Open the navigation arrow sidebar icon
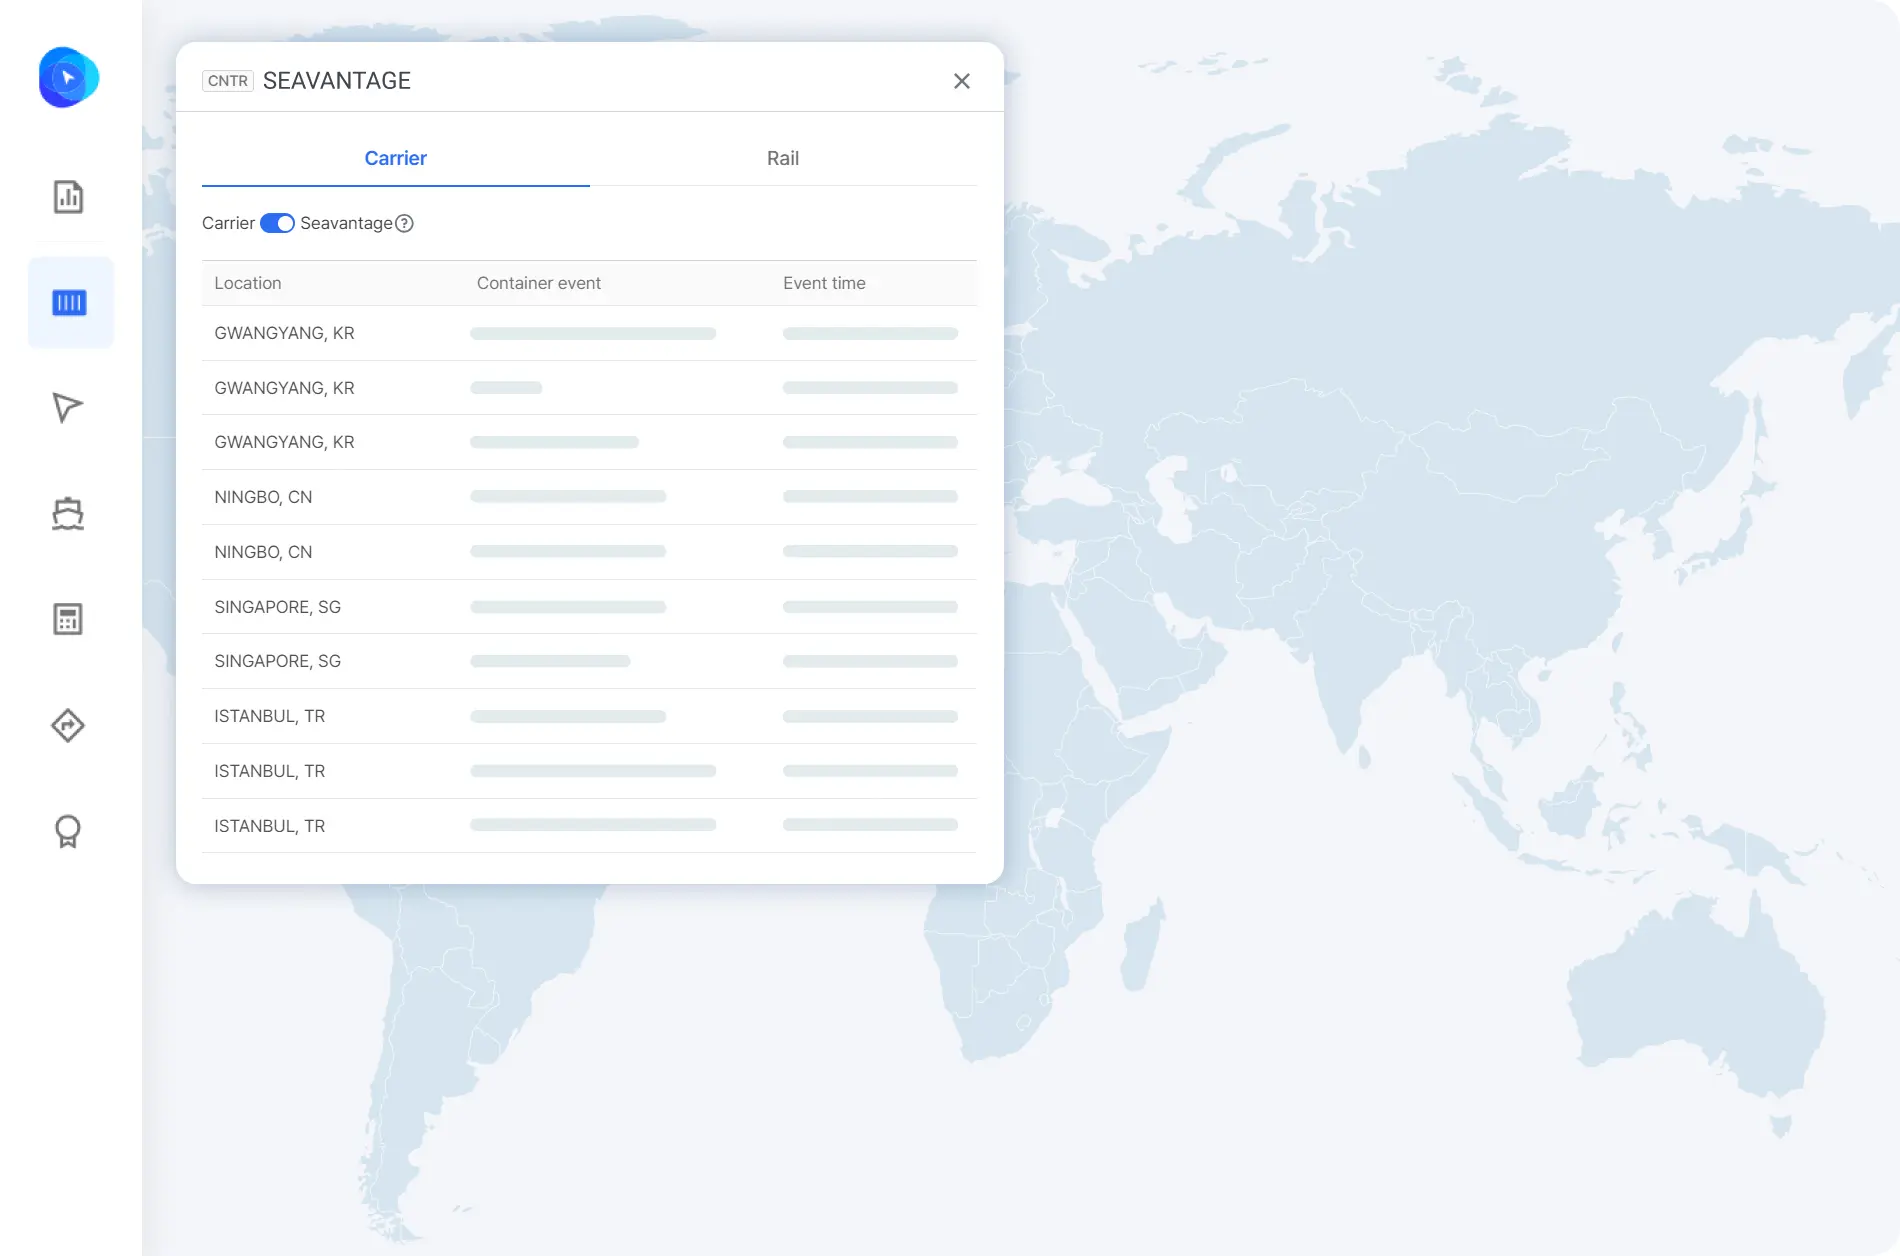The height and width of the screenshot is (1256, 1900). point(67,407)
